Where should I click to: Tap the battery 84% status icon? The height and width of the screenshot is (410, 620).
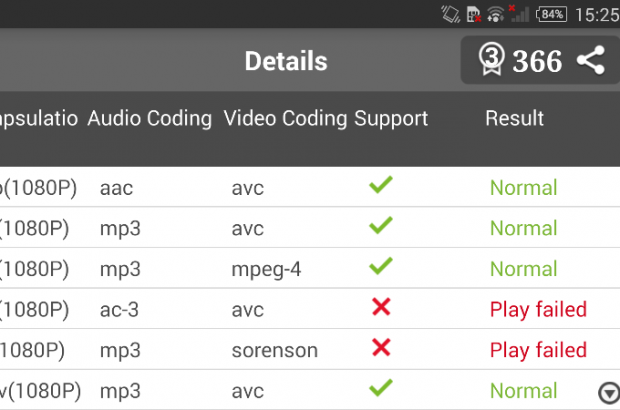click(x=552, y=14)
